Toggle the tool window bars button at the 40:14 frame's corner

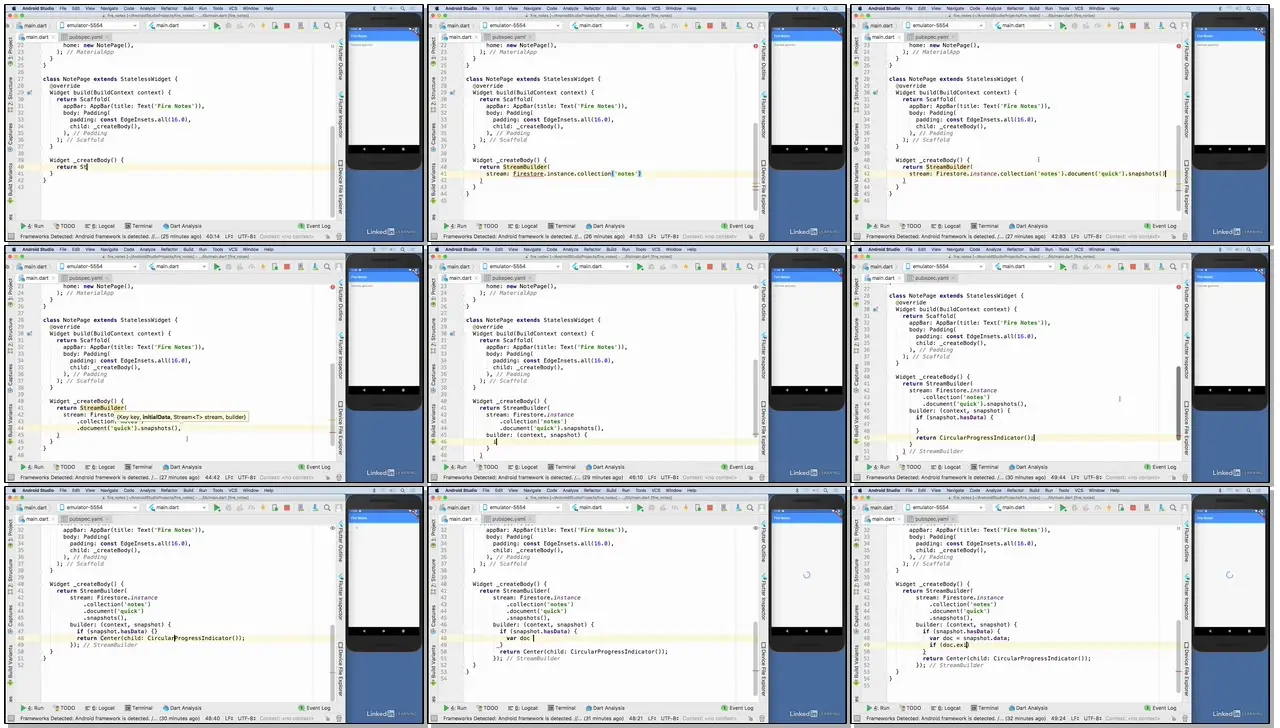(11, 236)
